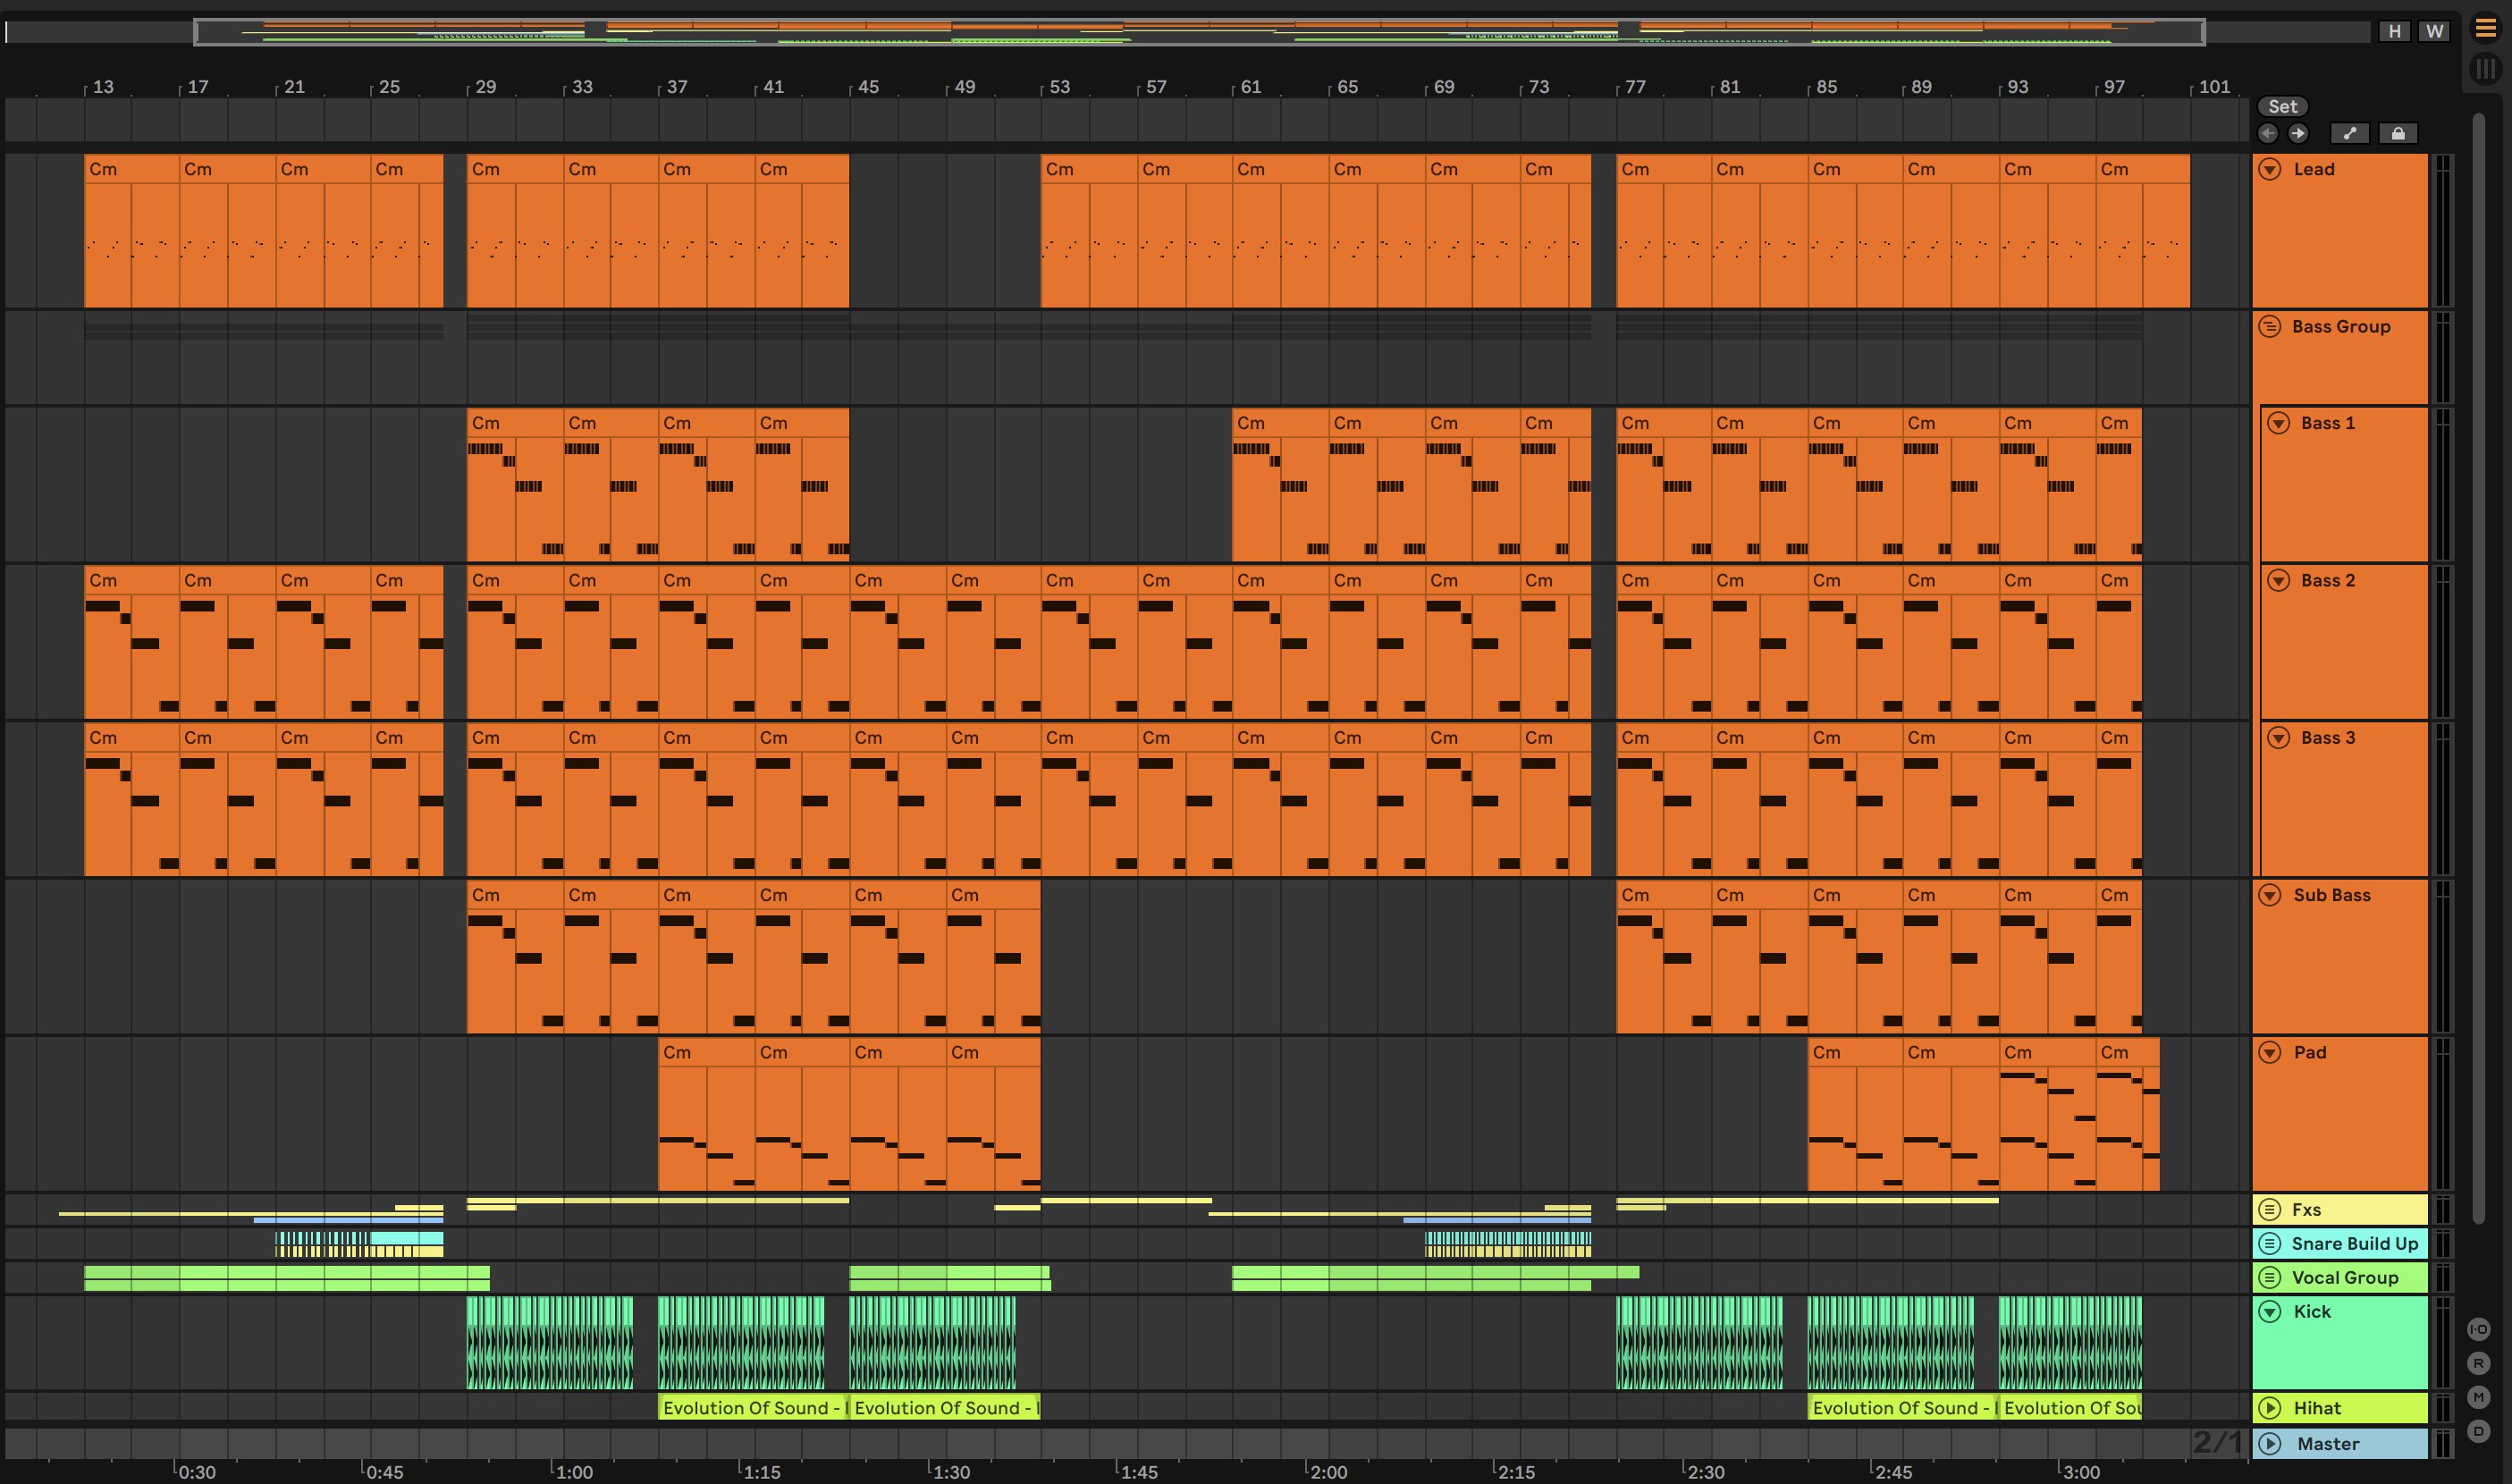Select the Vocal Group track header
2512x1484 pixels.
(2344, 1277)
